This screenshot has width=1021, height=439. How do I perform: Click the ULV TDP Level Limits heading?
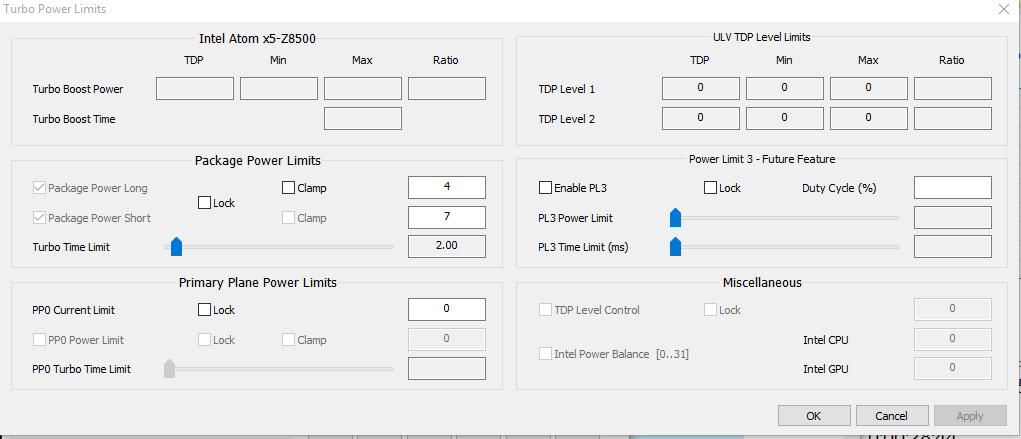(x=761, y=38)
